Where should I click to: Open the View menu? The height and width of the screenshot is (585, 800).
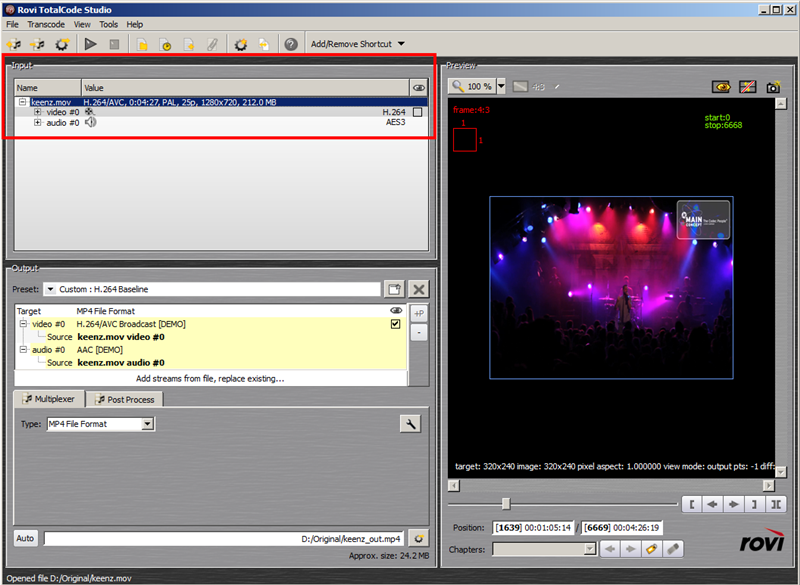[x=82, y=24]
